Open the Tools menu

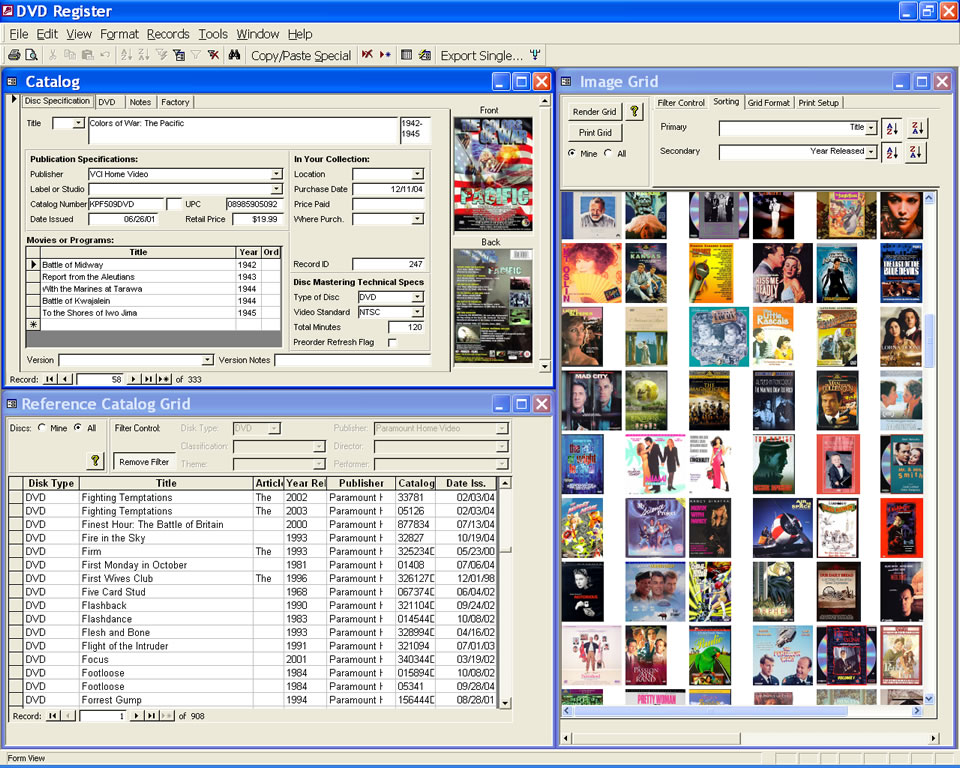[x=213, y=34]
